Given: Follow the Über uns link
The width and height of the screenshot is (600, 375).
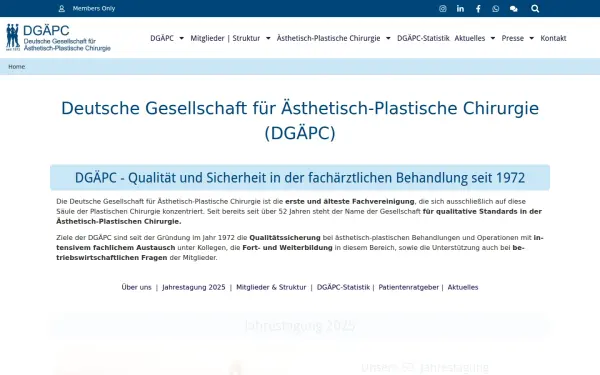Looking at the screenshot, I should pos(137,287).
